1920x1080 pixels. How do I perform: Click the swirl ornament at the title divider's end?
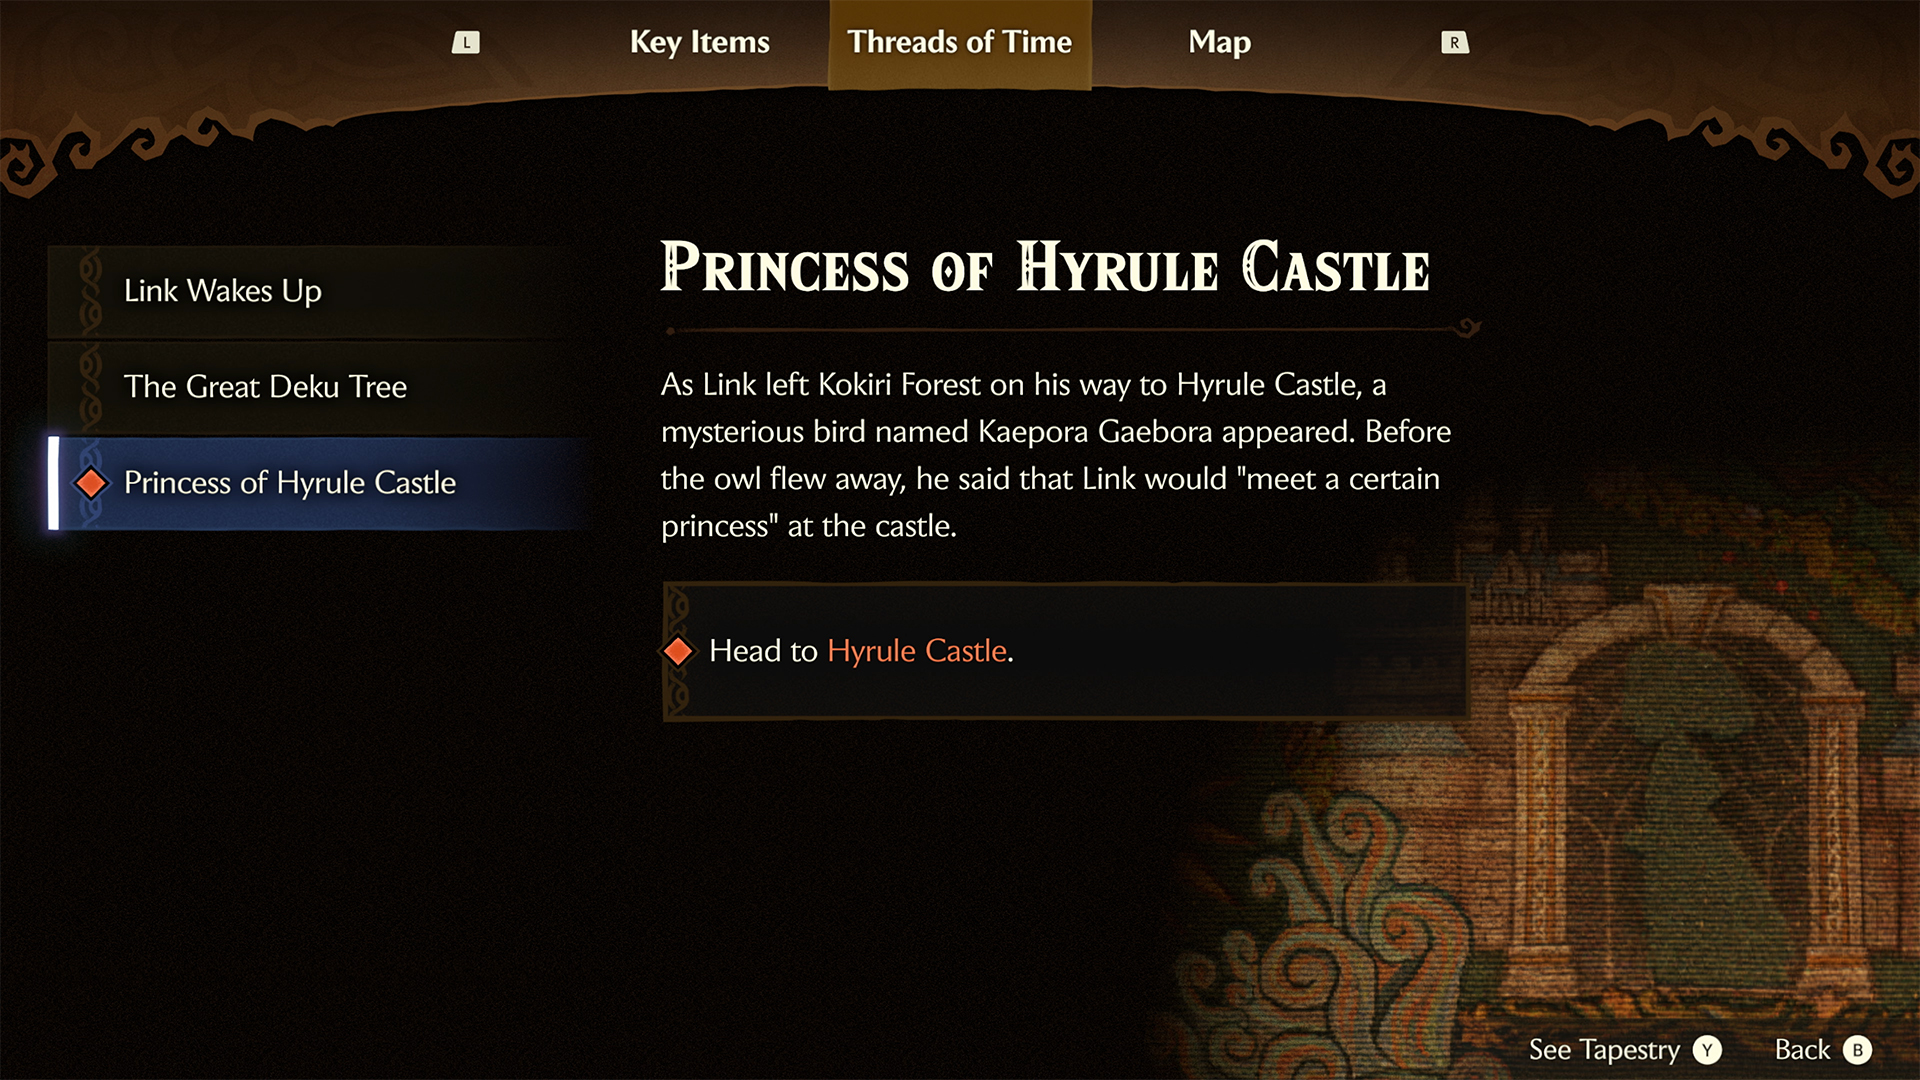click(x=1468, y=327)
